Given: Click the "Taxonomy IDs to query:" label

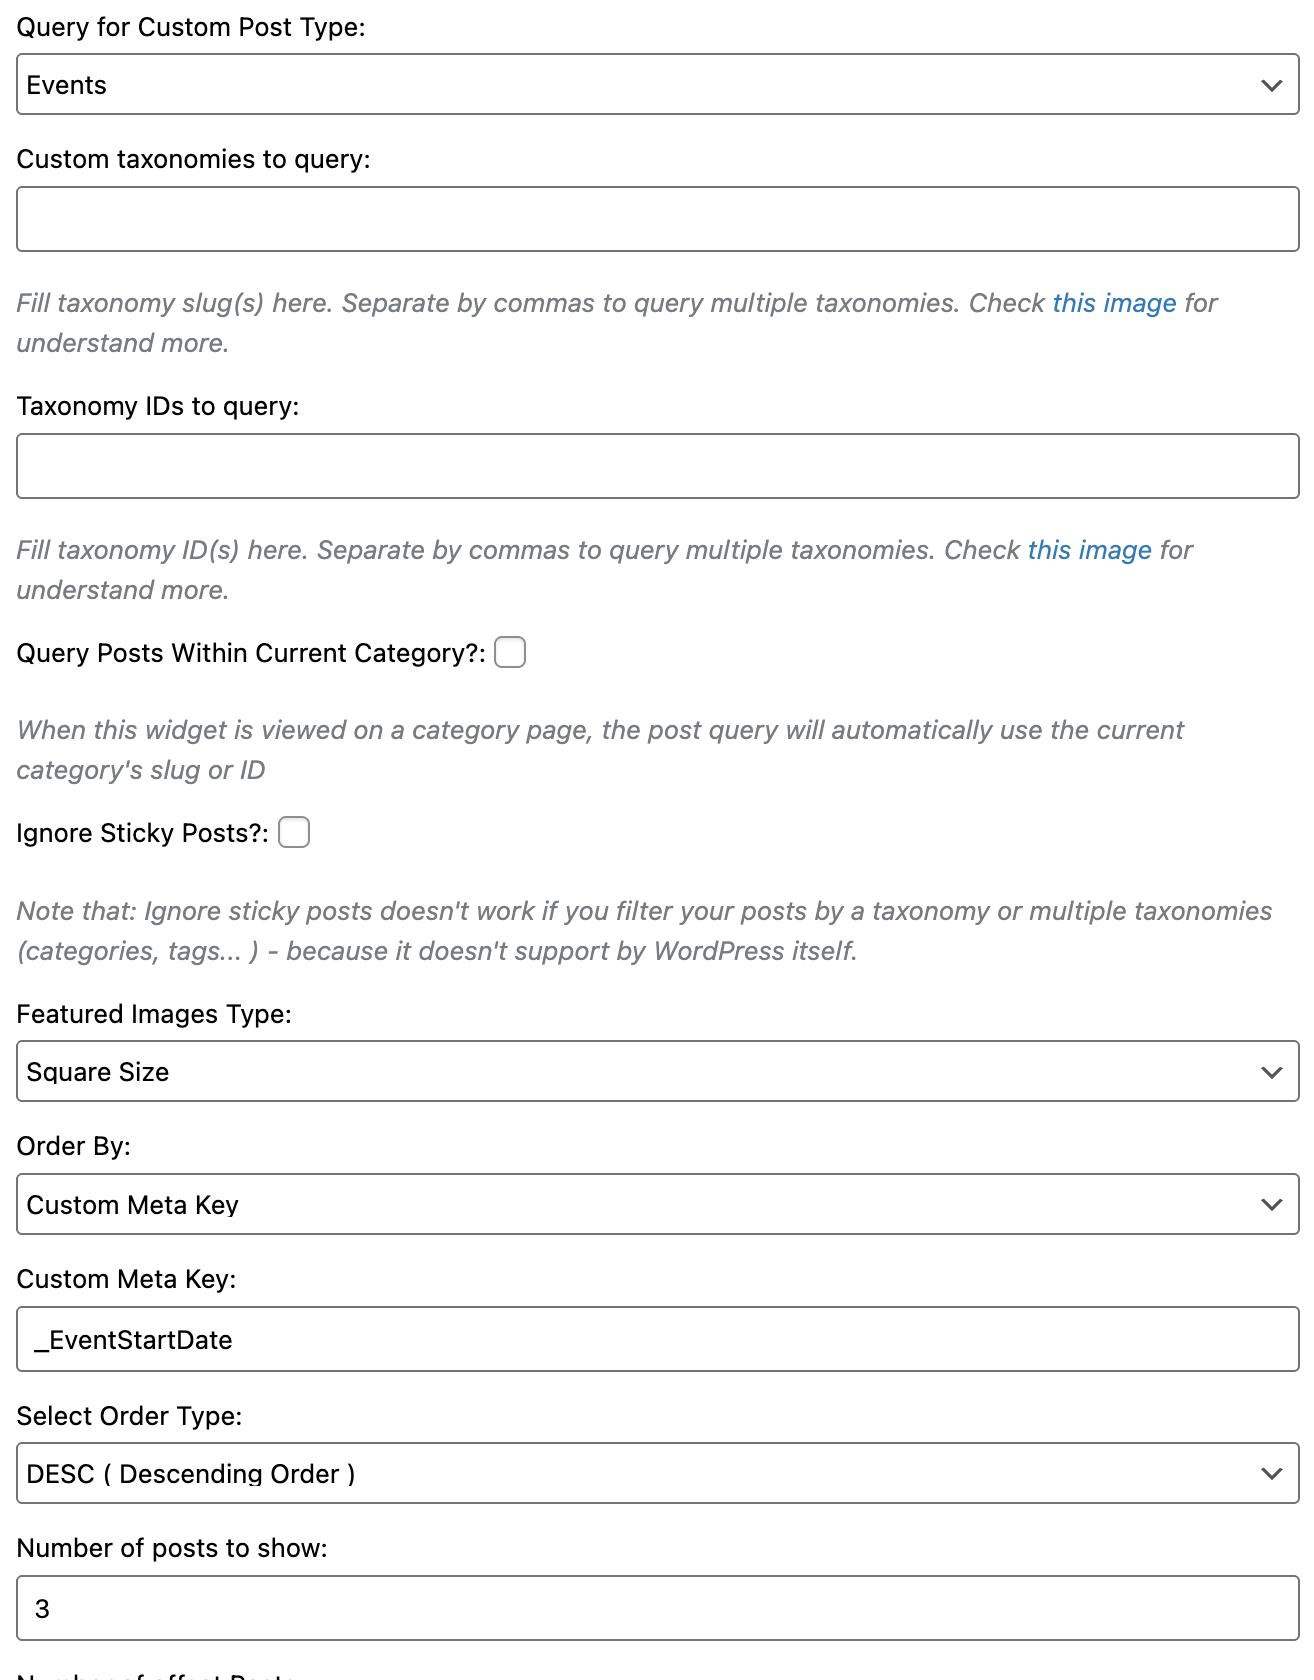Looking at the screenshot, I should pyautogui.click(x=158, y=406).
